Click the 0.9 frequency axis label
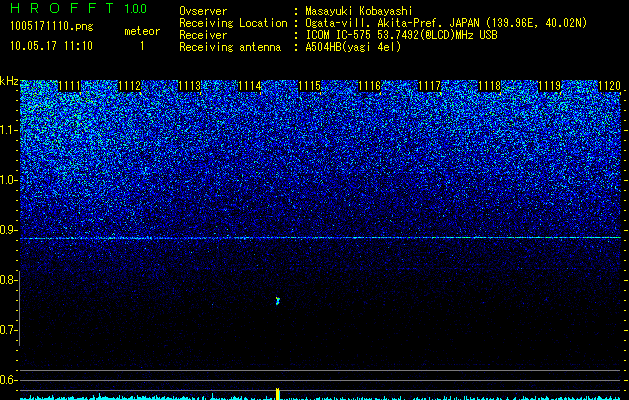Image resolution: width=629 pixels, height=400 pixels. pyautogui.click(x=7, y=230)
